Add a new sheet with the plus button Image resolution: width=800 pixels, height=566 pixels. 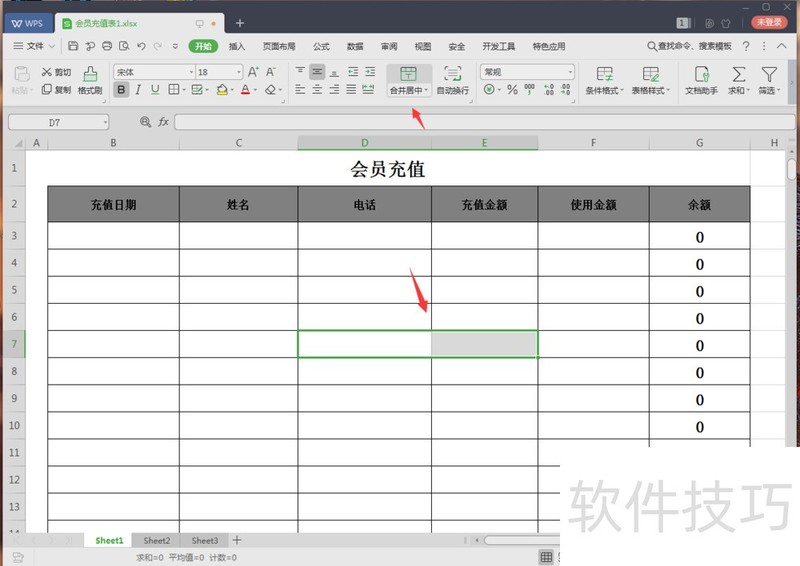coord(237,539)
